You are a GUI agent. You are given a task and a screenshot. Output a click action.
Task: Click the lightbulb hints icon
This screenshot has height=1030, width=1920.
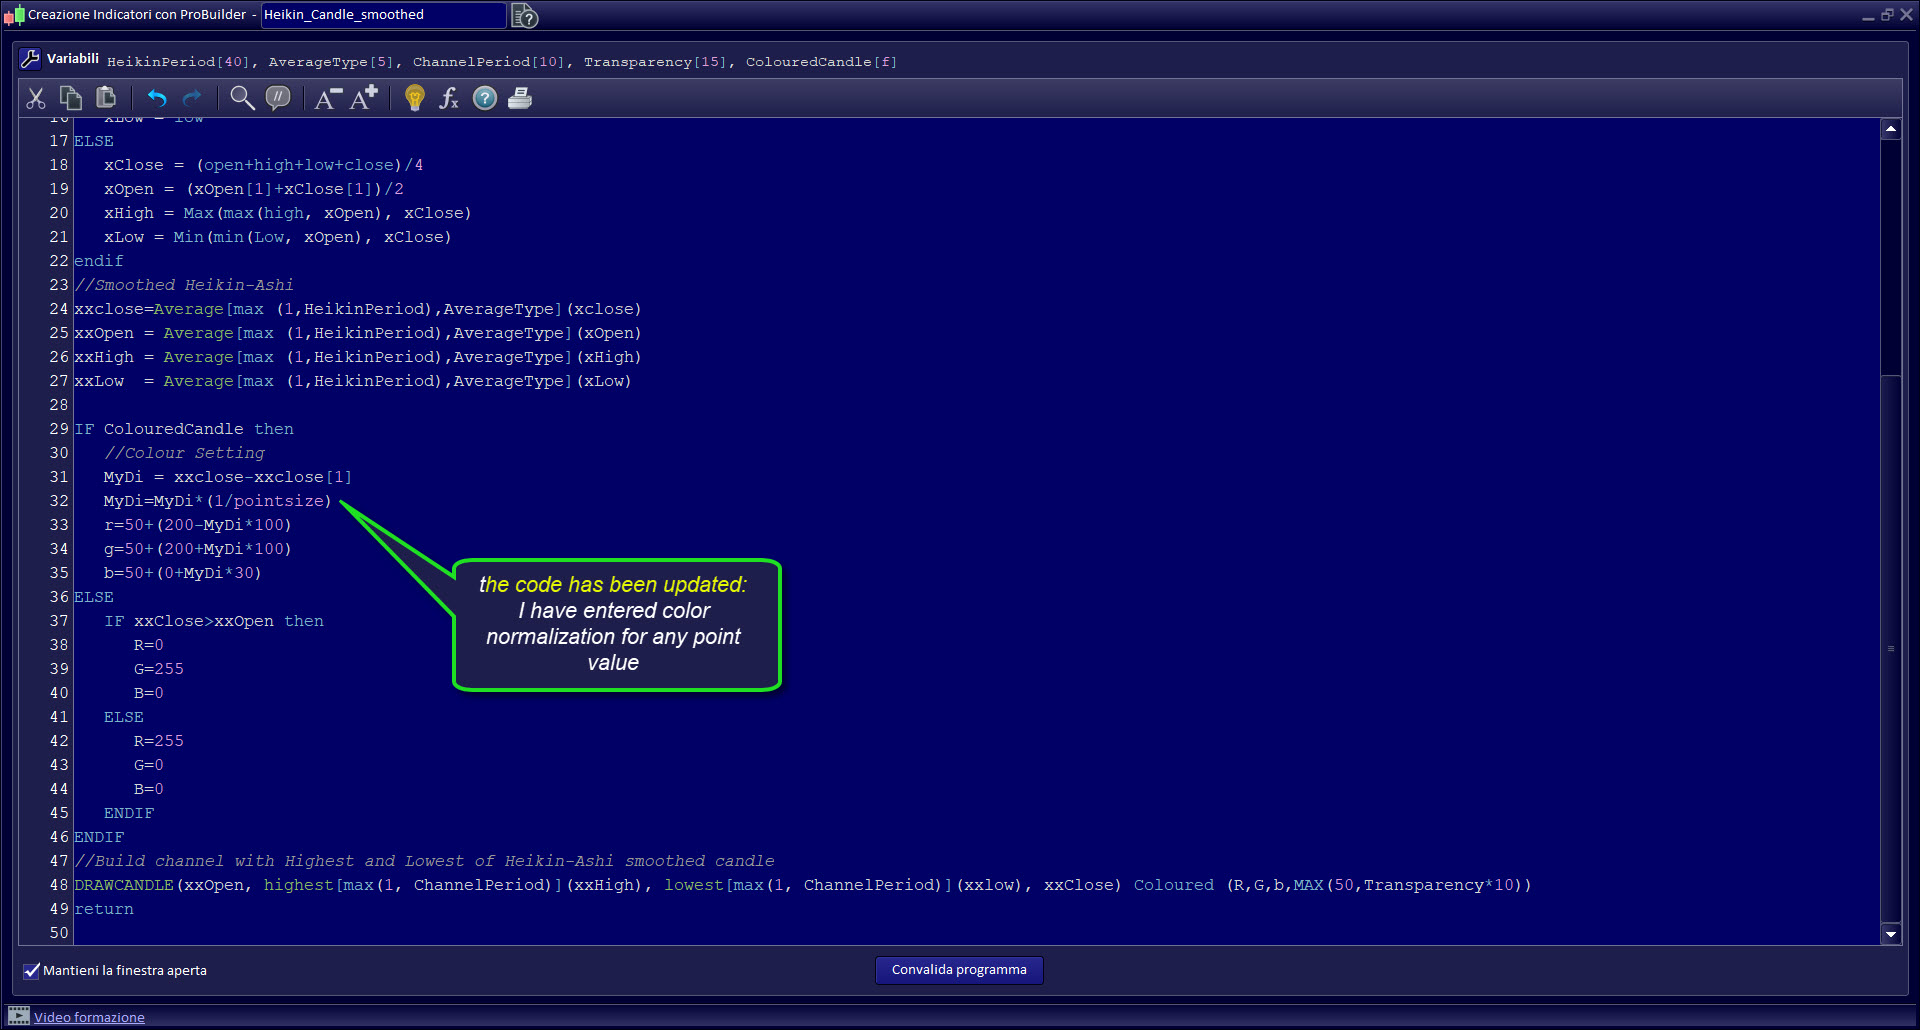click(415, 98)
